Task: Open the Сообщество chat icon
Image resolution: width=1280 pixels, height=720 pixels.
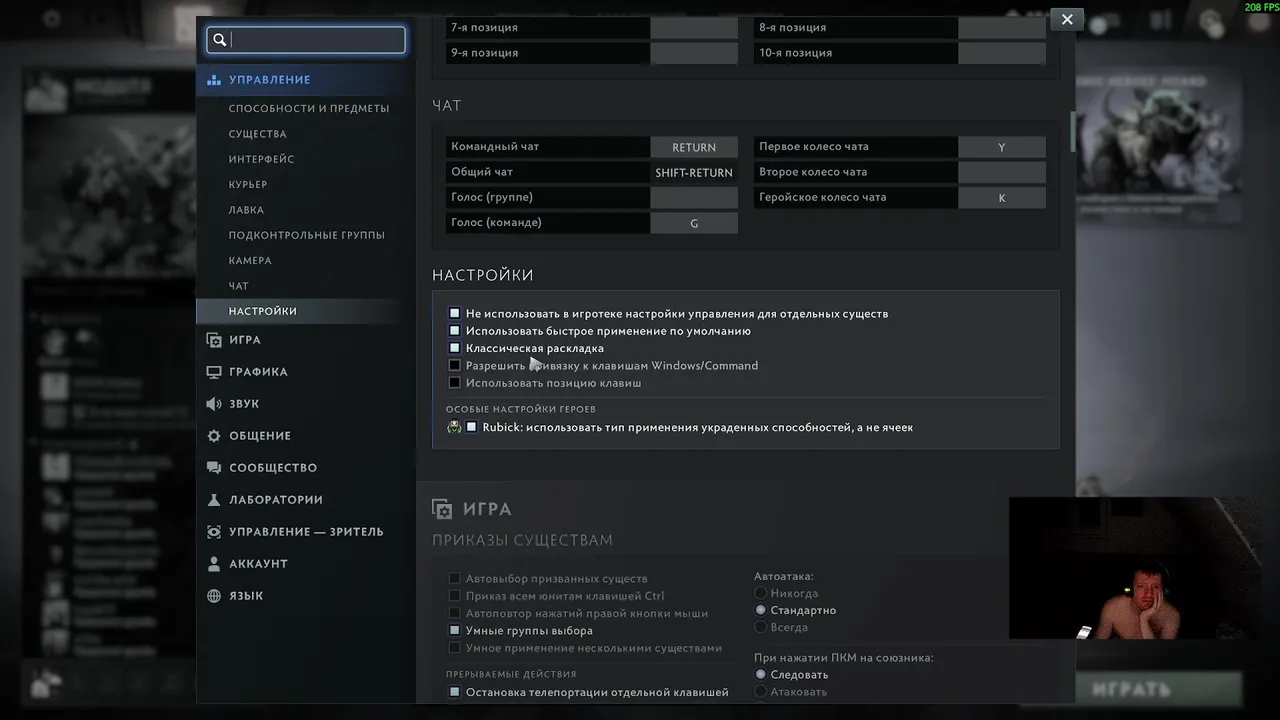Action: click(214, 468)
